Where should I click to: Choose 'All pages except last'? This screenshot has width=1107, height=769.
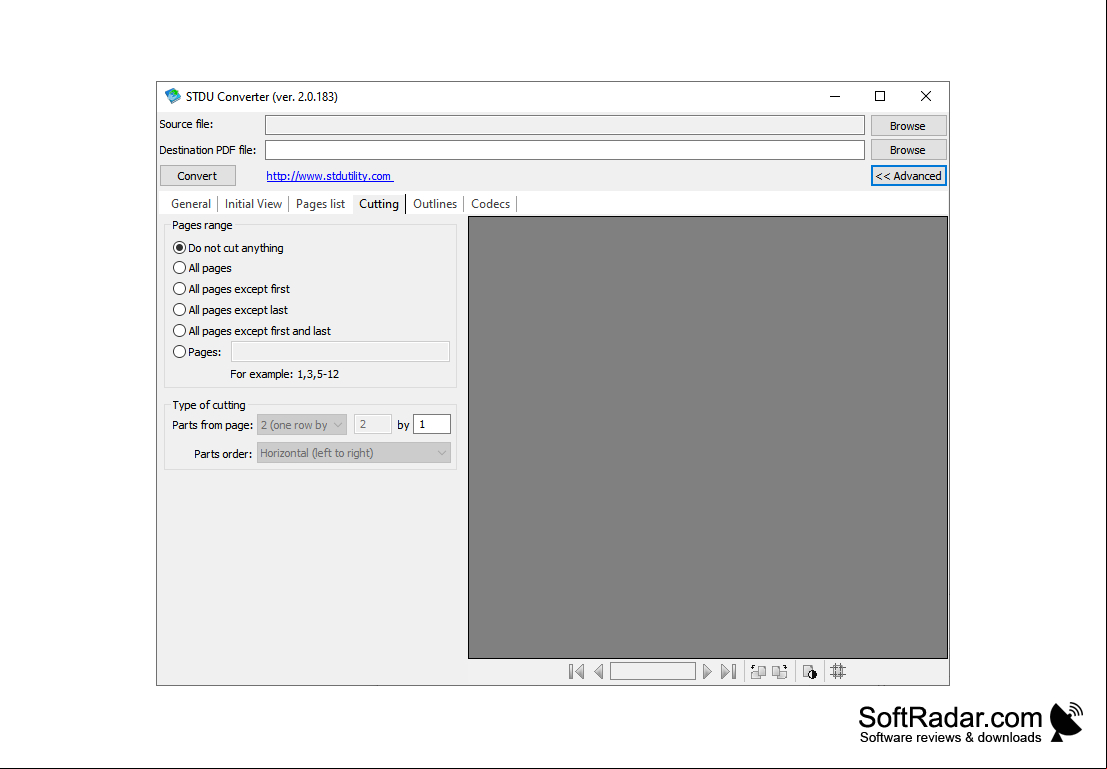click(230, 310)
